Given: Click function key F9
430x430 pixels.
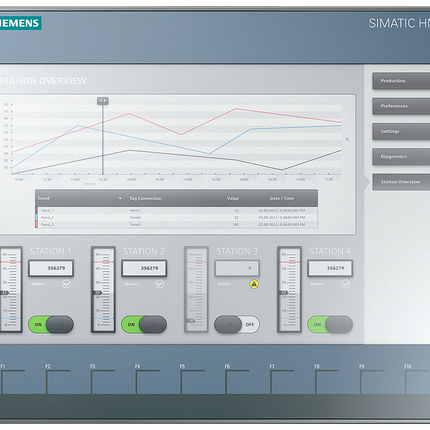Looking at the screenshot, I should click(x=372, y=380).
